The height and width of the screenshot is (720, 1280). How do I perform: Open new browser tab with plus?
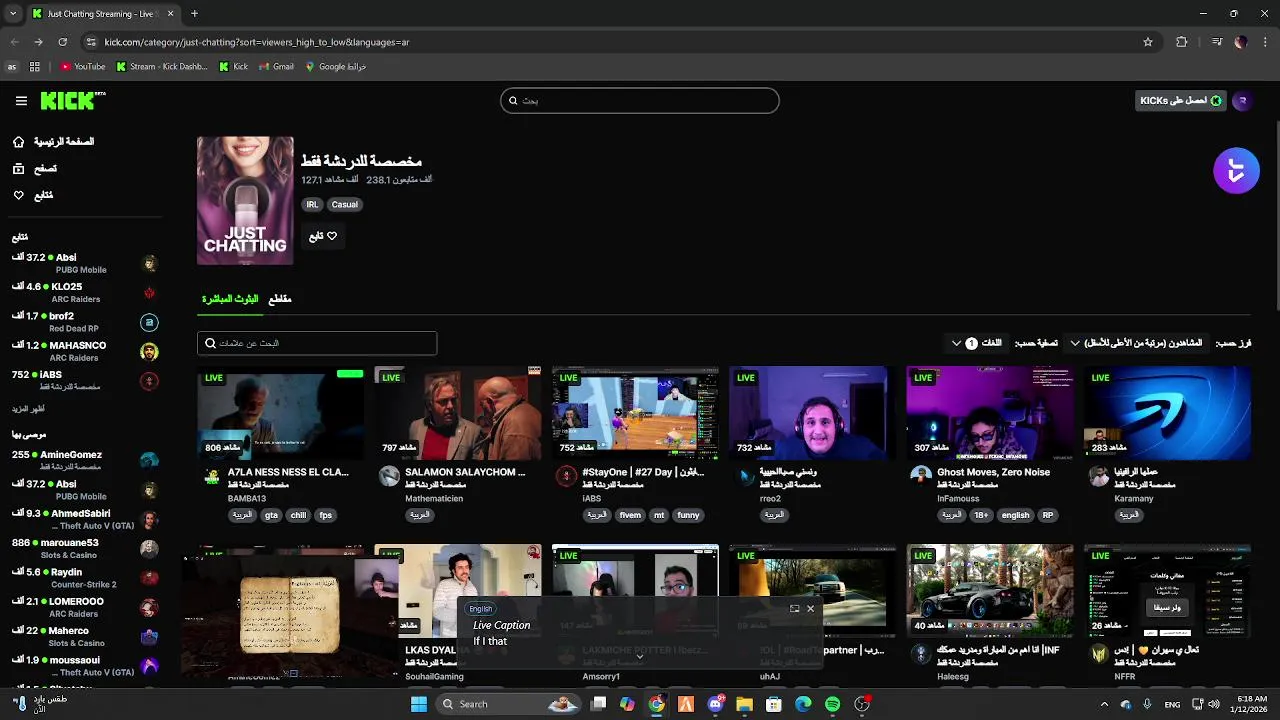[x=194, y=14]
